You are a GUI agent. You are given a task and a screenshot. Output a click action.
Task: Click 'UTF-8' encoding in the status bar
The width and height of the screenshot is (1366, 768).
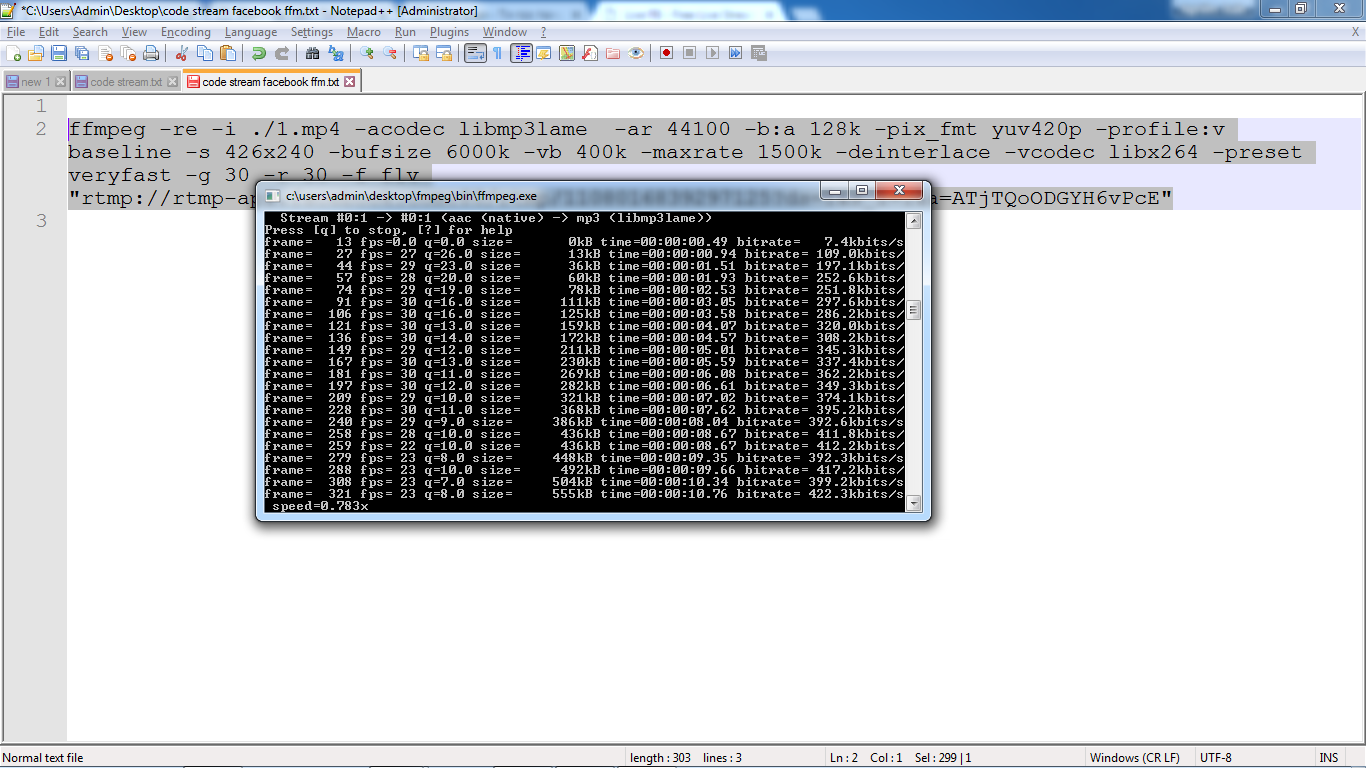(x=1216, y=758)
